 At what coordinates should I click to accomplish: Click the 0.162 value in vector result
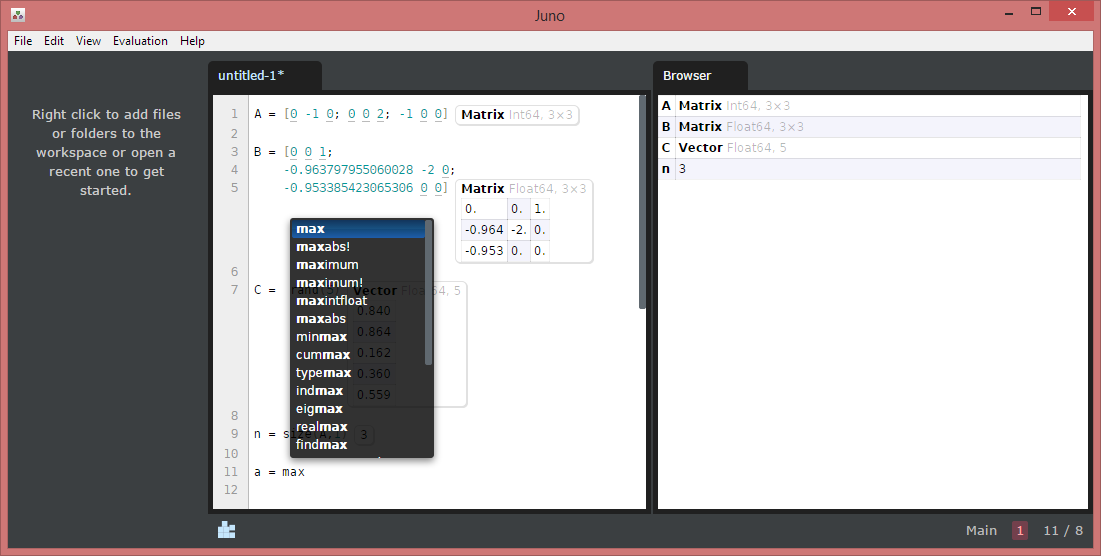[374, 352]
